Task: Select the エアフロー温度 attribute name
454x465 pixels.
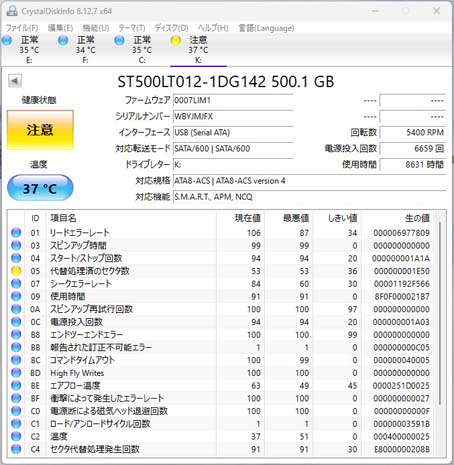Action: click(x=75, y=385)
